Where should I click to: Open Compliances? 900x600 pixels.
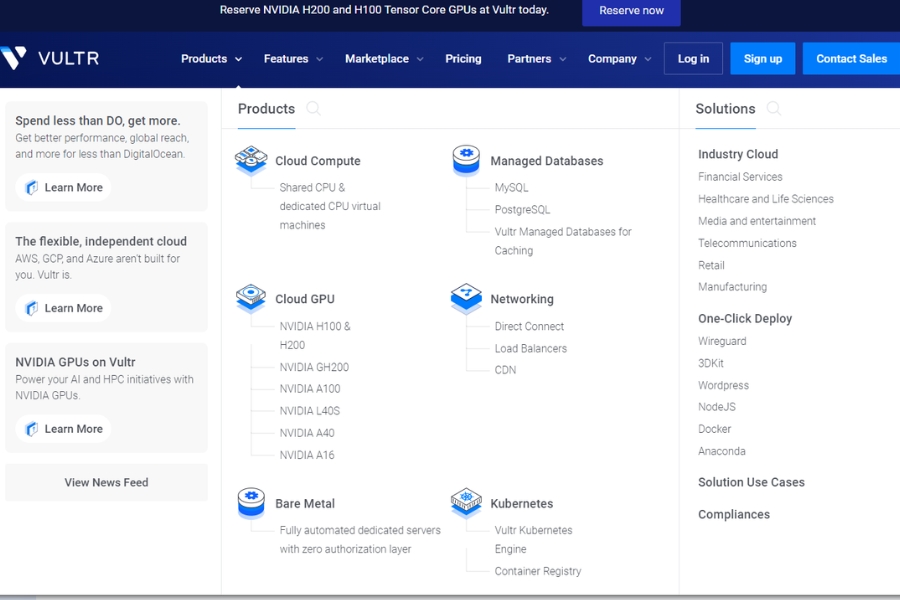(734, 514)
